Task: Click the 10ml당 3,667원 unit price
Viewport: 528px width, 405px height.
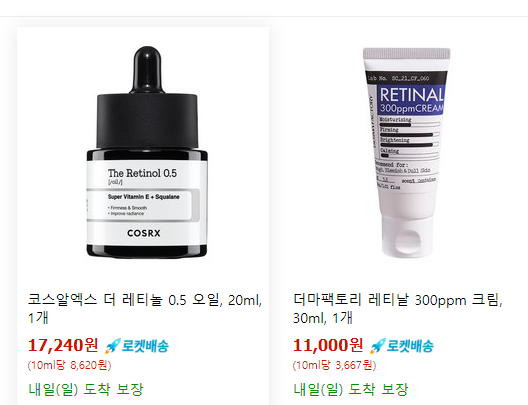Action: tap(334, 365)
